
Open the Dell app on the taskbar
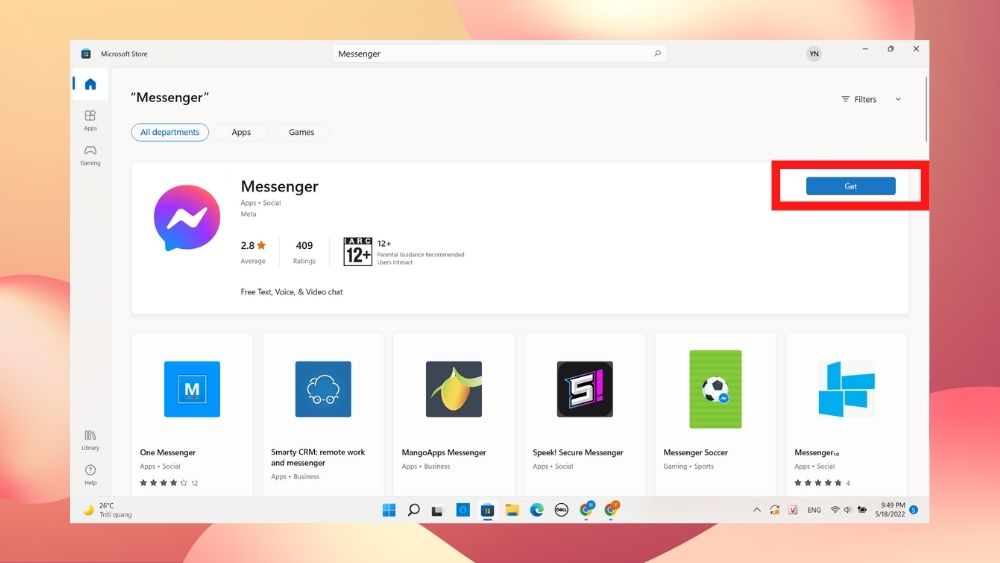click(x=561, y=509)
